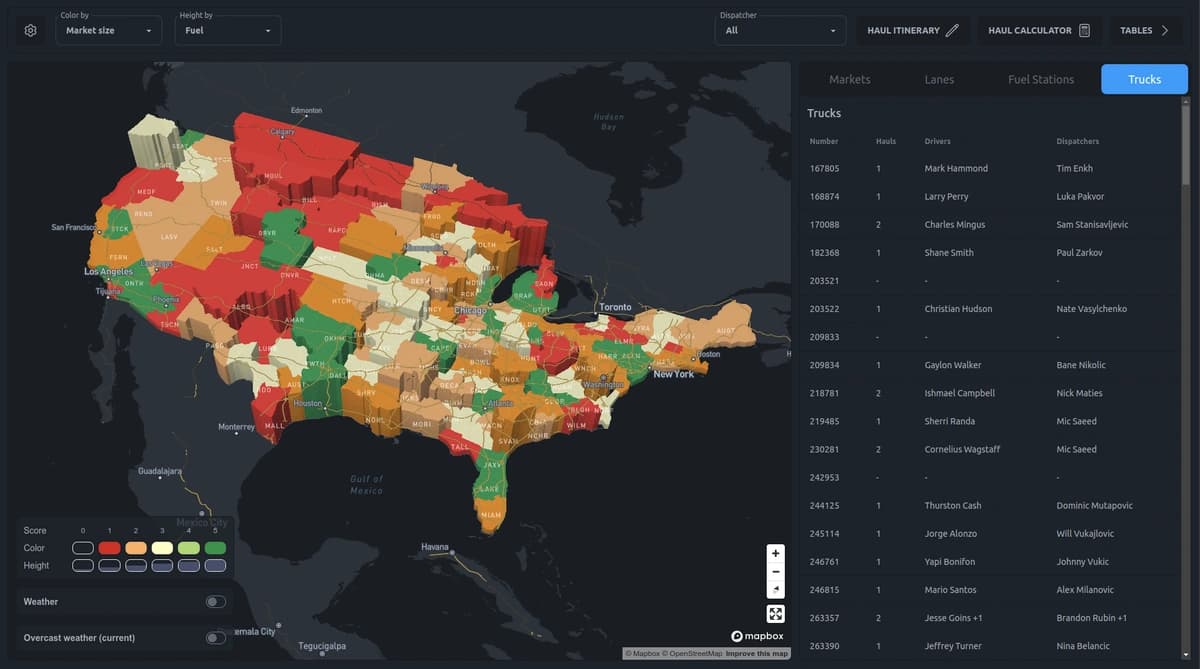
Task: Click the light green score 4 swatch
Action: click(189, 548)
